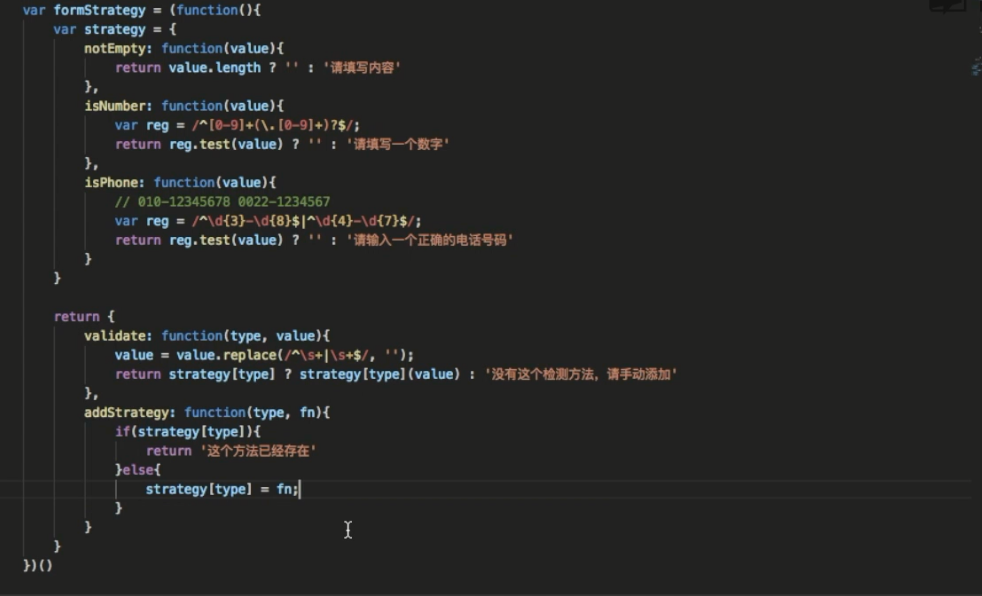Screen dimensions: 982x596
Task: Click the minimap code preview on right edge
Action: (975, 66)
